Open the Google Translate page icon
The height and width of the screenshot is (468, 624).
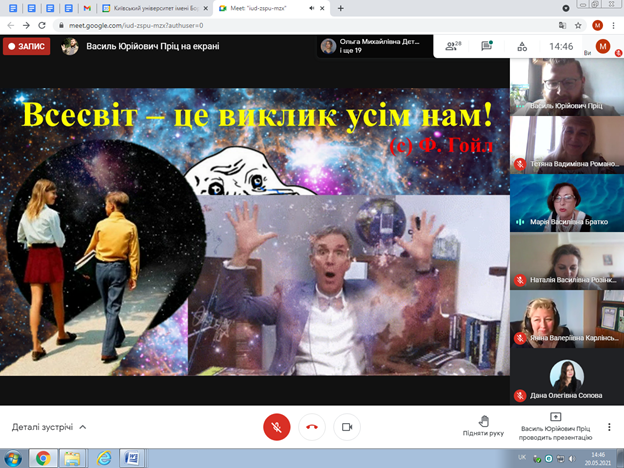tap(563, 25)
